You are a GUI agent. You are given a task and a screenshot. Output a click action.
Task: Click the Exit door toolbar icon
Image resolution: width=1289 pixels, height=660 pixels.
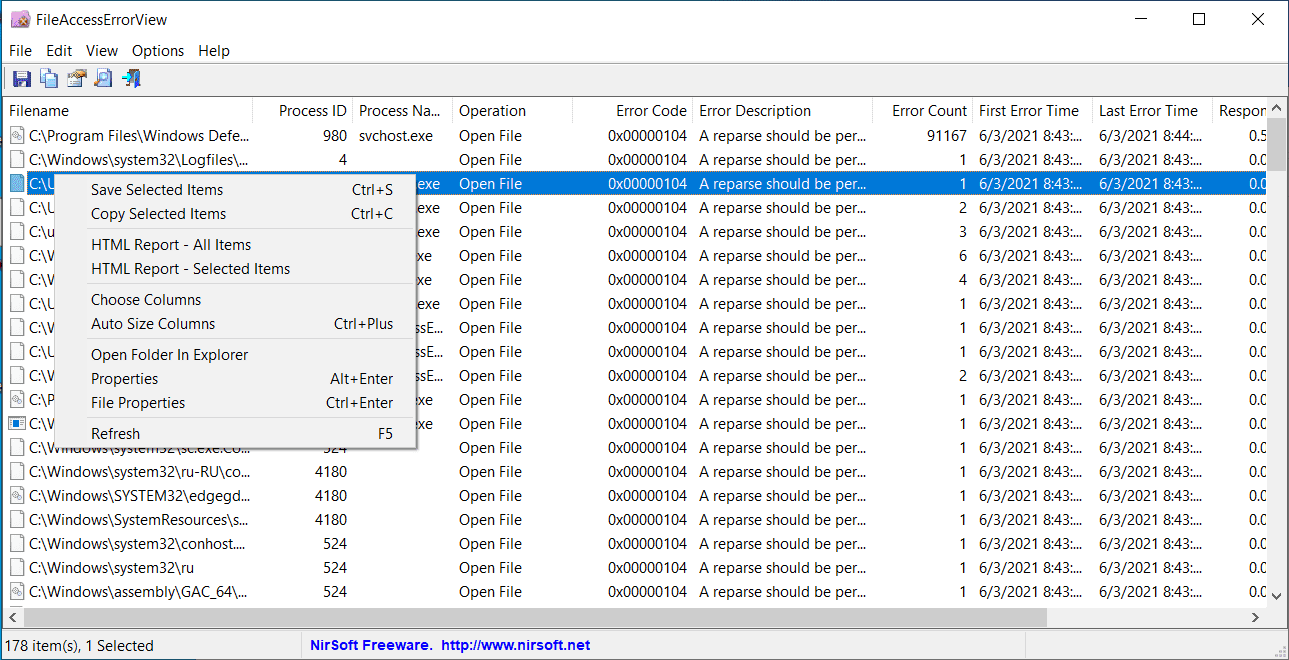pyautogui.click(x=132, y=79)
